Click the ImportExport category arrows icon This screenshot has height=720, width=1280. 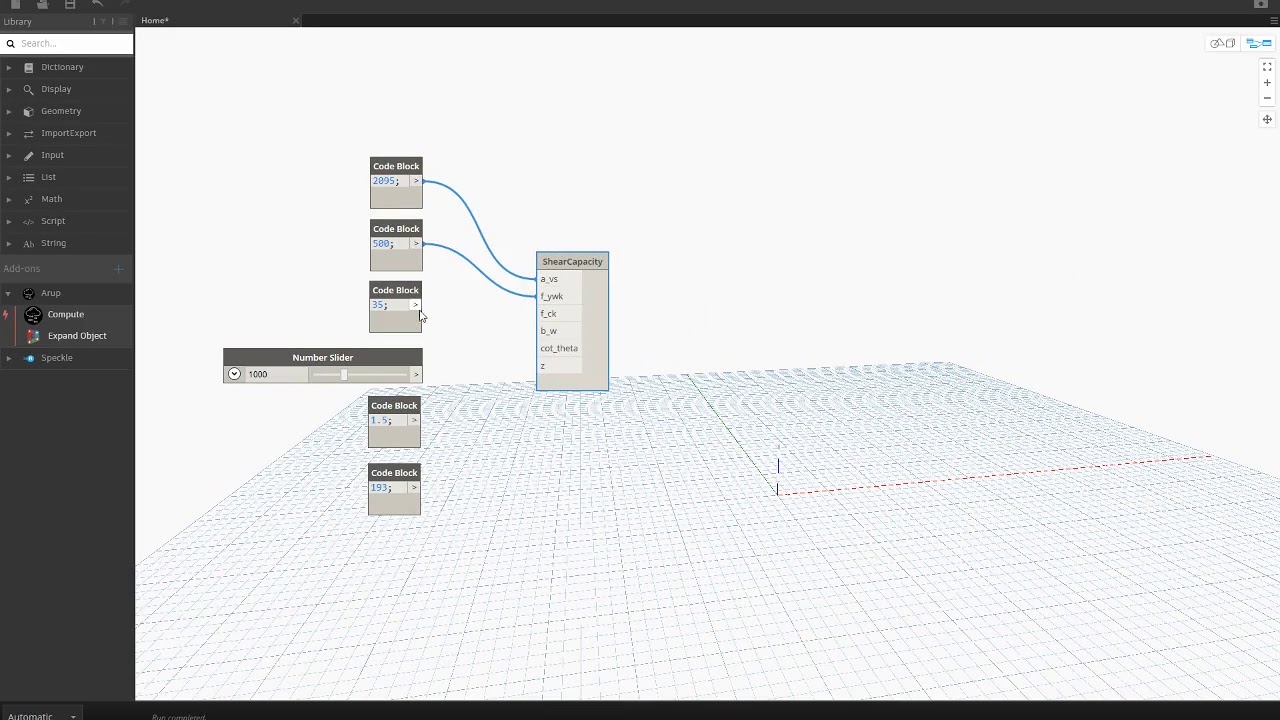click(28, 133)
